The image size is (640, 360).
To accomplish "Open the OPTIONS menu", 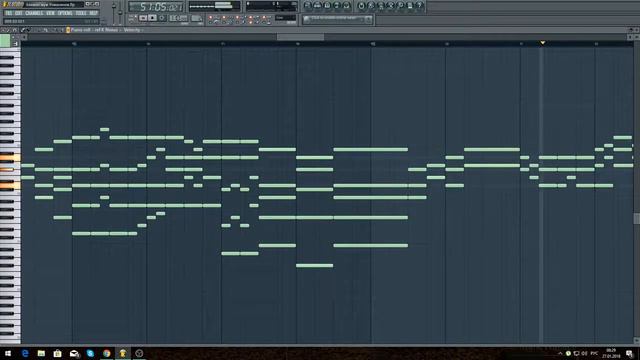I will point(65,13).
